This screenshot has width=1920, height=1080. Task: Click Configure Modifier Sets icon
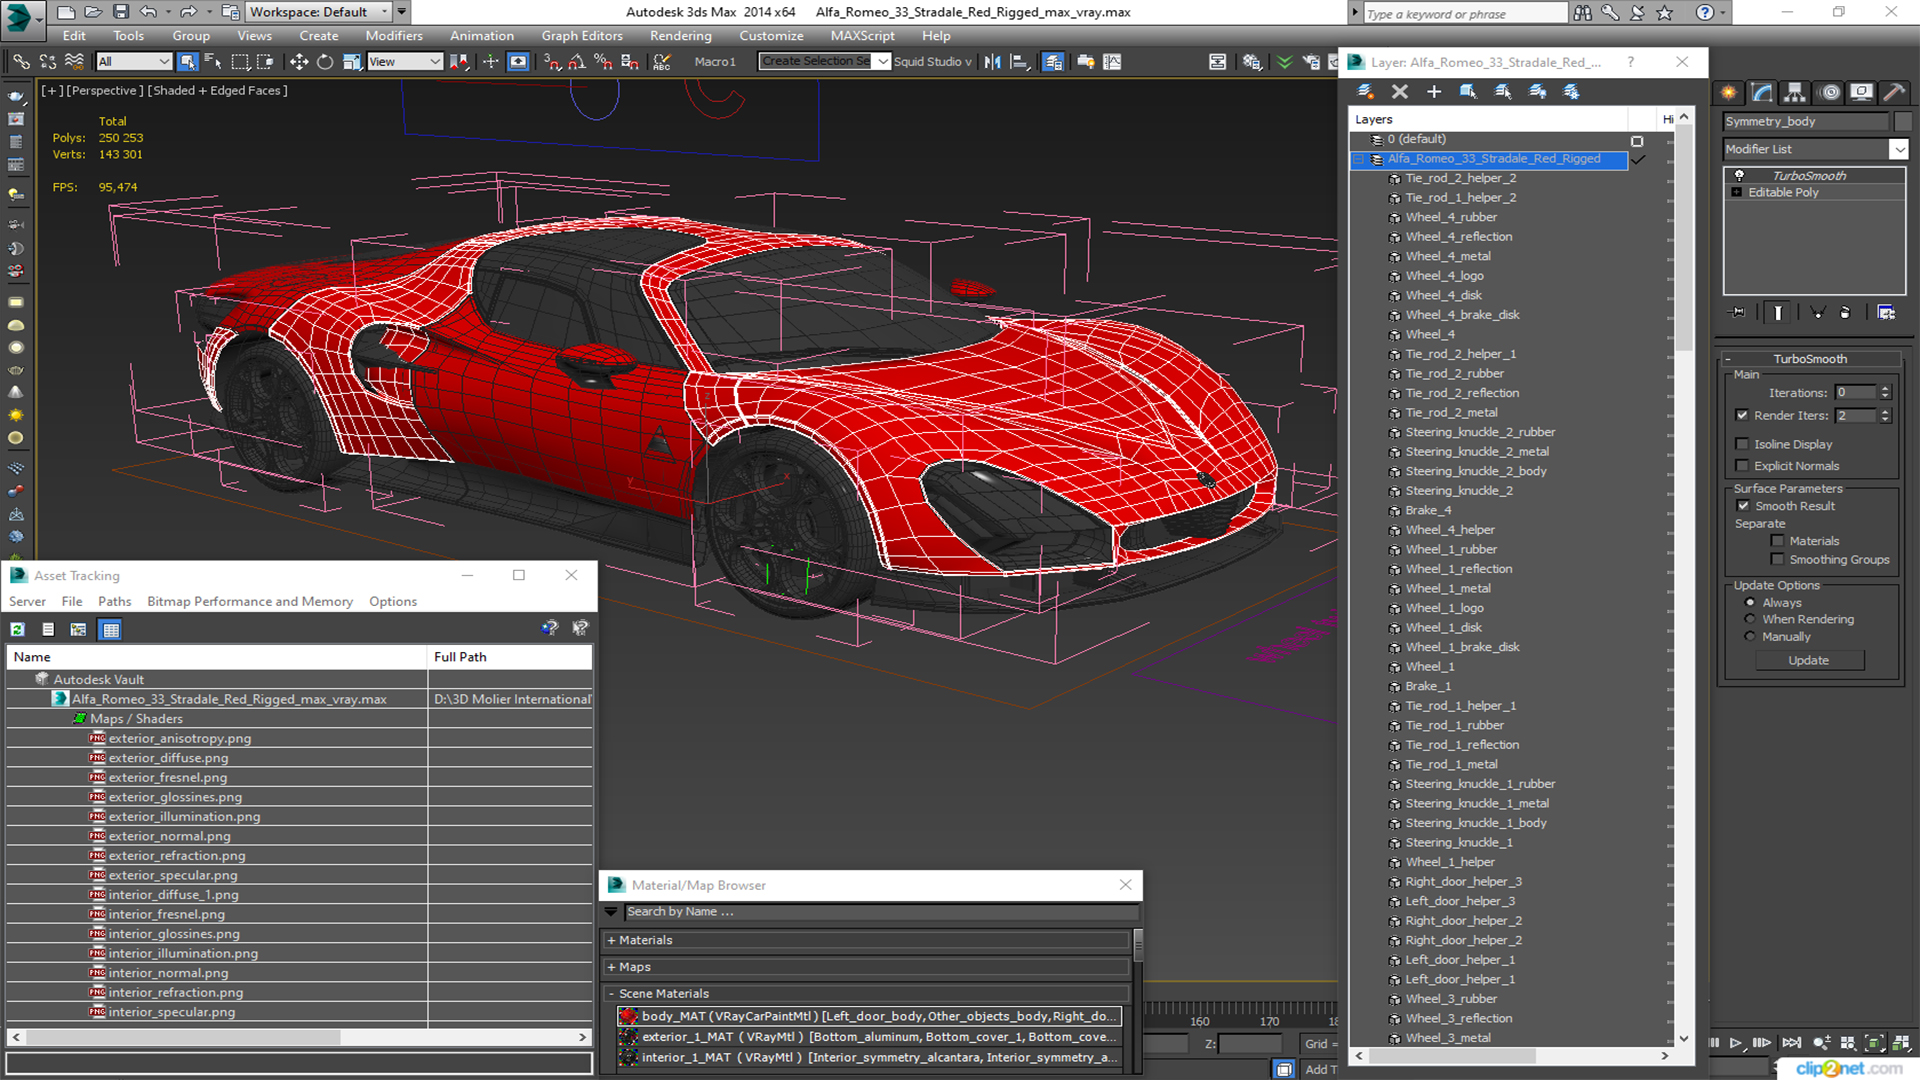1886,312
